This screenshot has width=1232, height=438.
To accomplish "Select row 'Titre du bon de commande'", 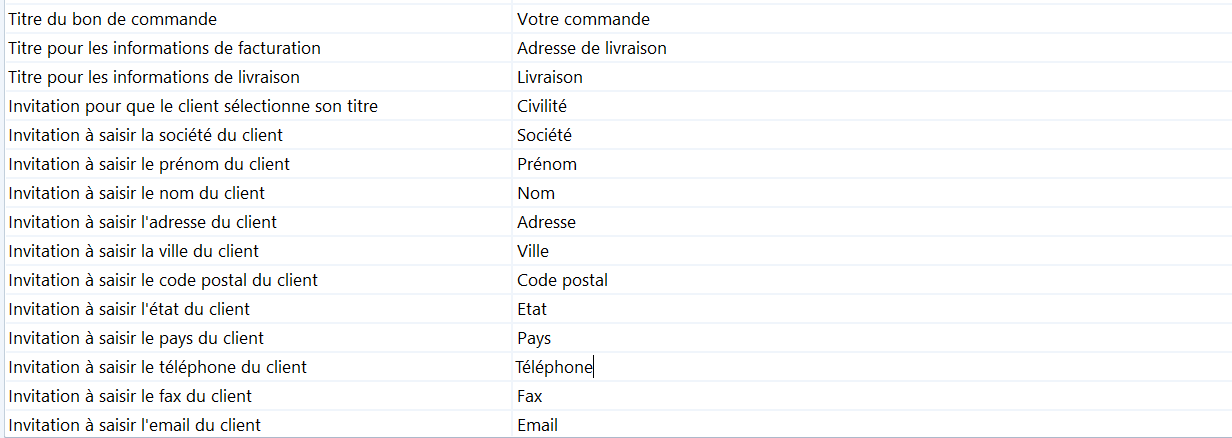I will tap(112, 19).
